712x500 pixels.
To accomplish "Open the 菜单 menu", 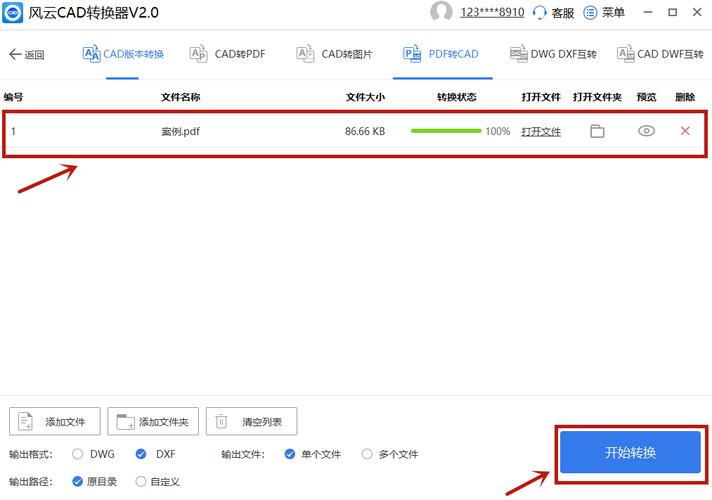I will click(x=604, y=12).
